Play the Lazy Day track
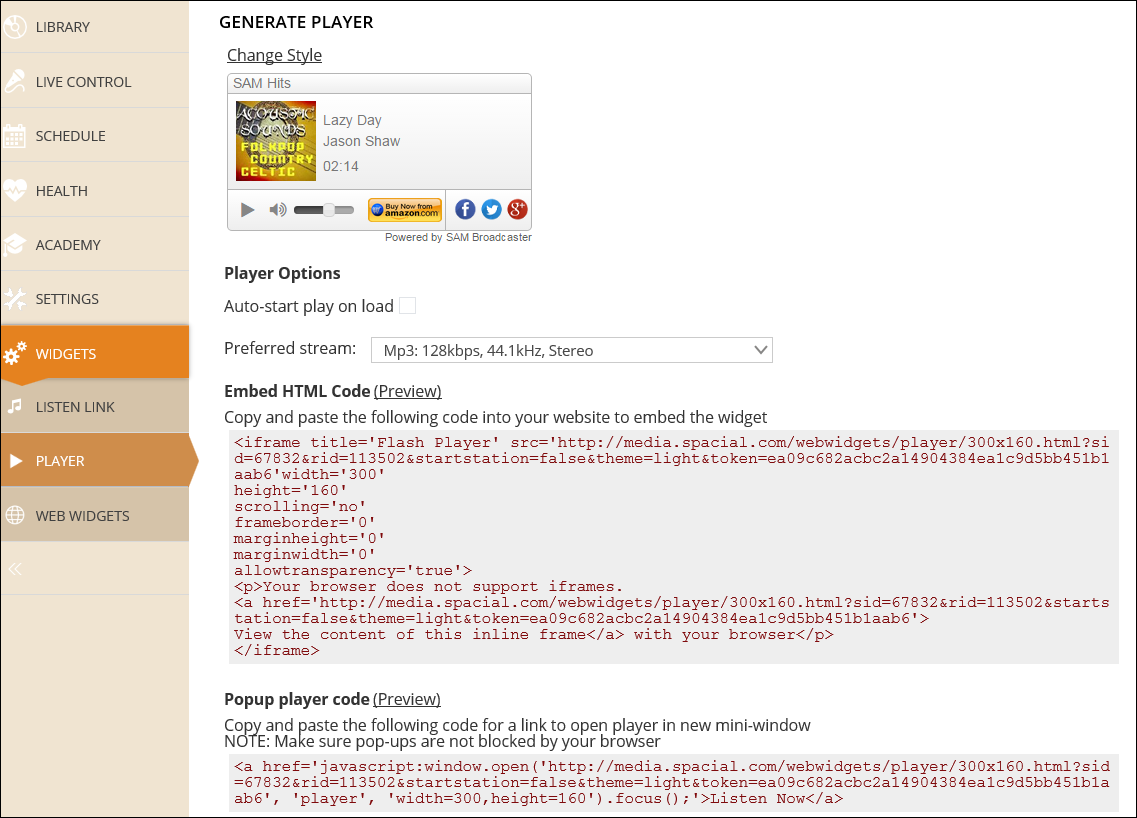The height and width of the screenshot is (818, 1137). [x=247, y=210]
